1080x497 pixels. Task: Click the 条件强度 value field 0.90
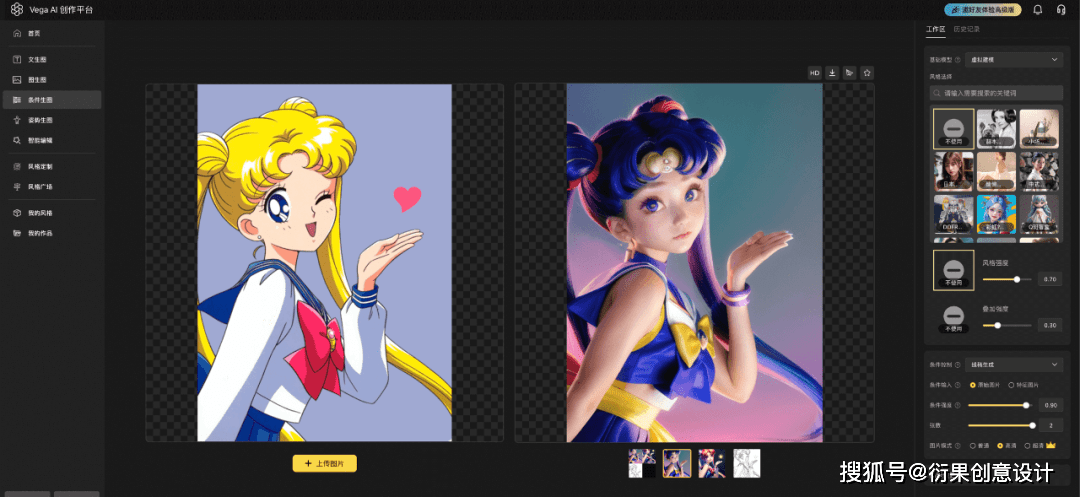click(1050, 405)
